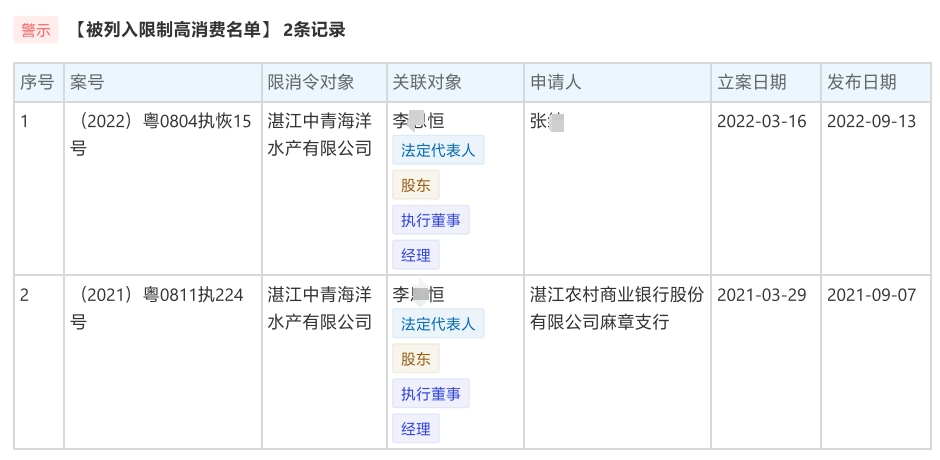The height and width of the screenshot is (460, 940).
Task: Click the 执行董事 tag in row 2
Action: click(x=431, y=394)
